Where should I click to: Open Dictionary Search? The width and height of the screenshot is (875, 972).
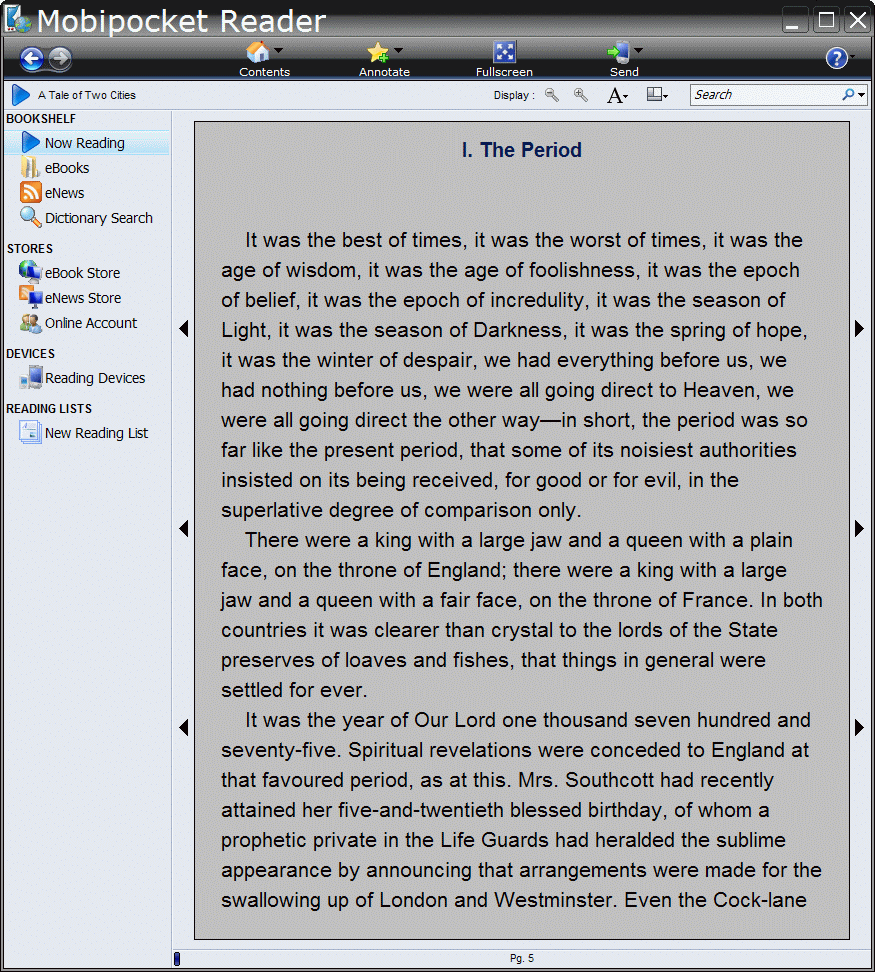pos(99,218)
